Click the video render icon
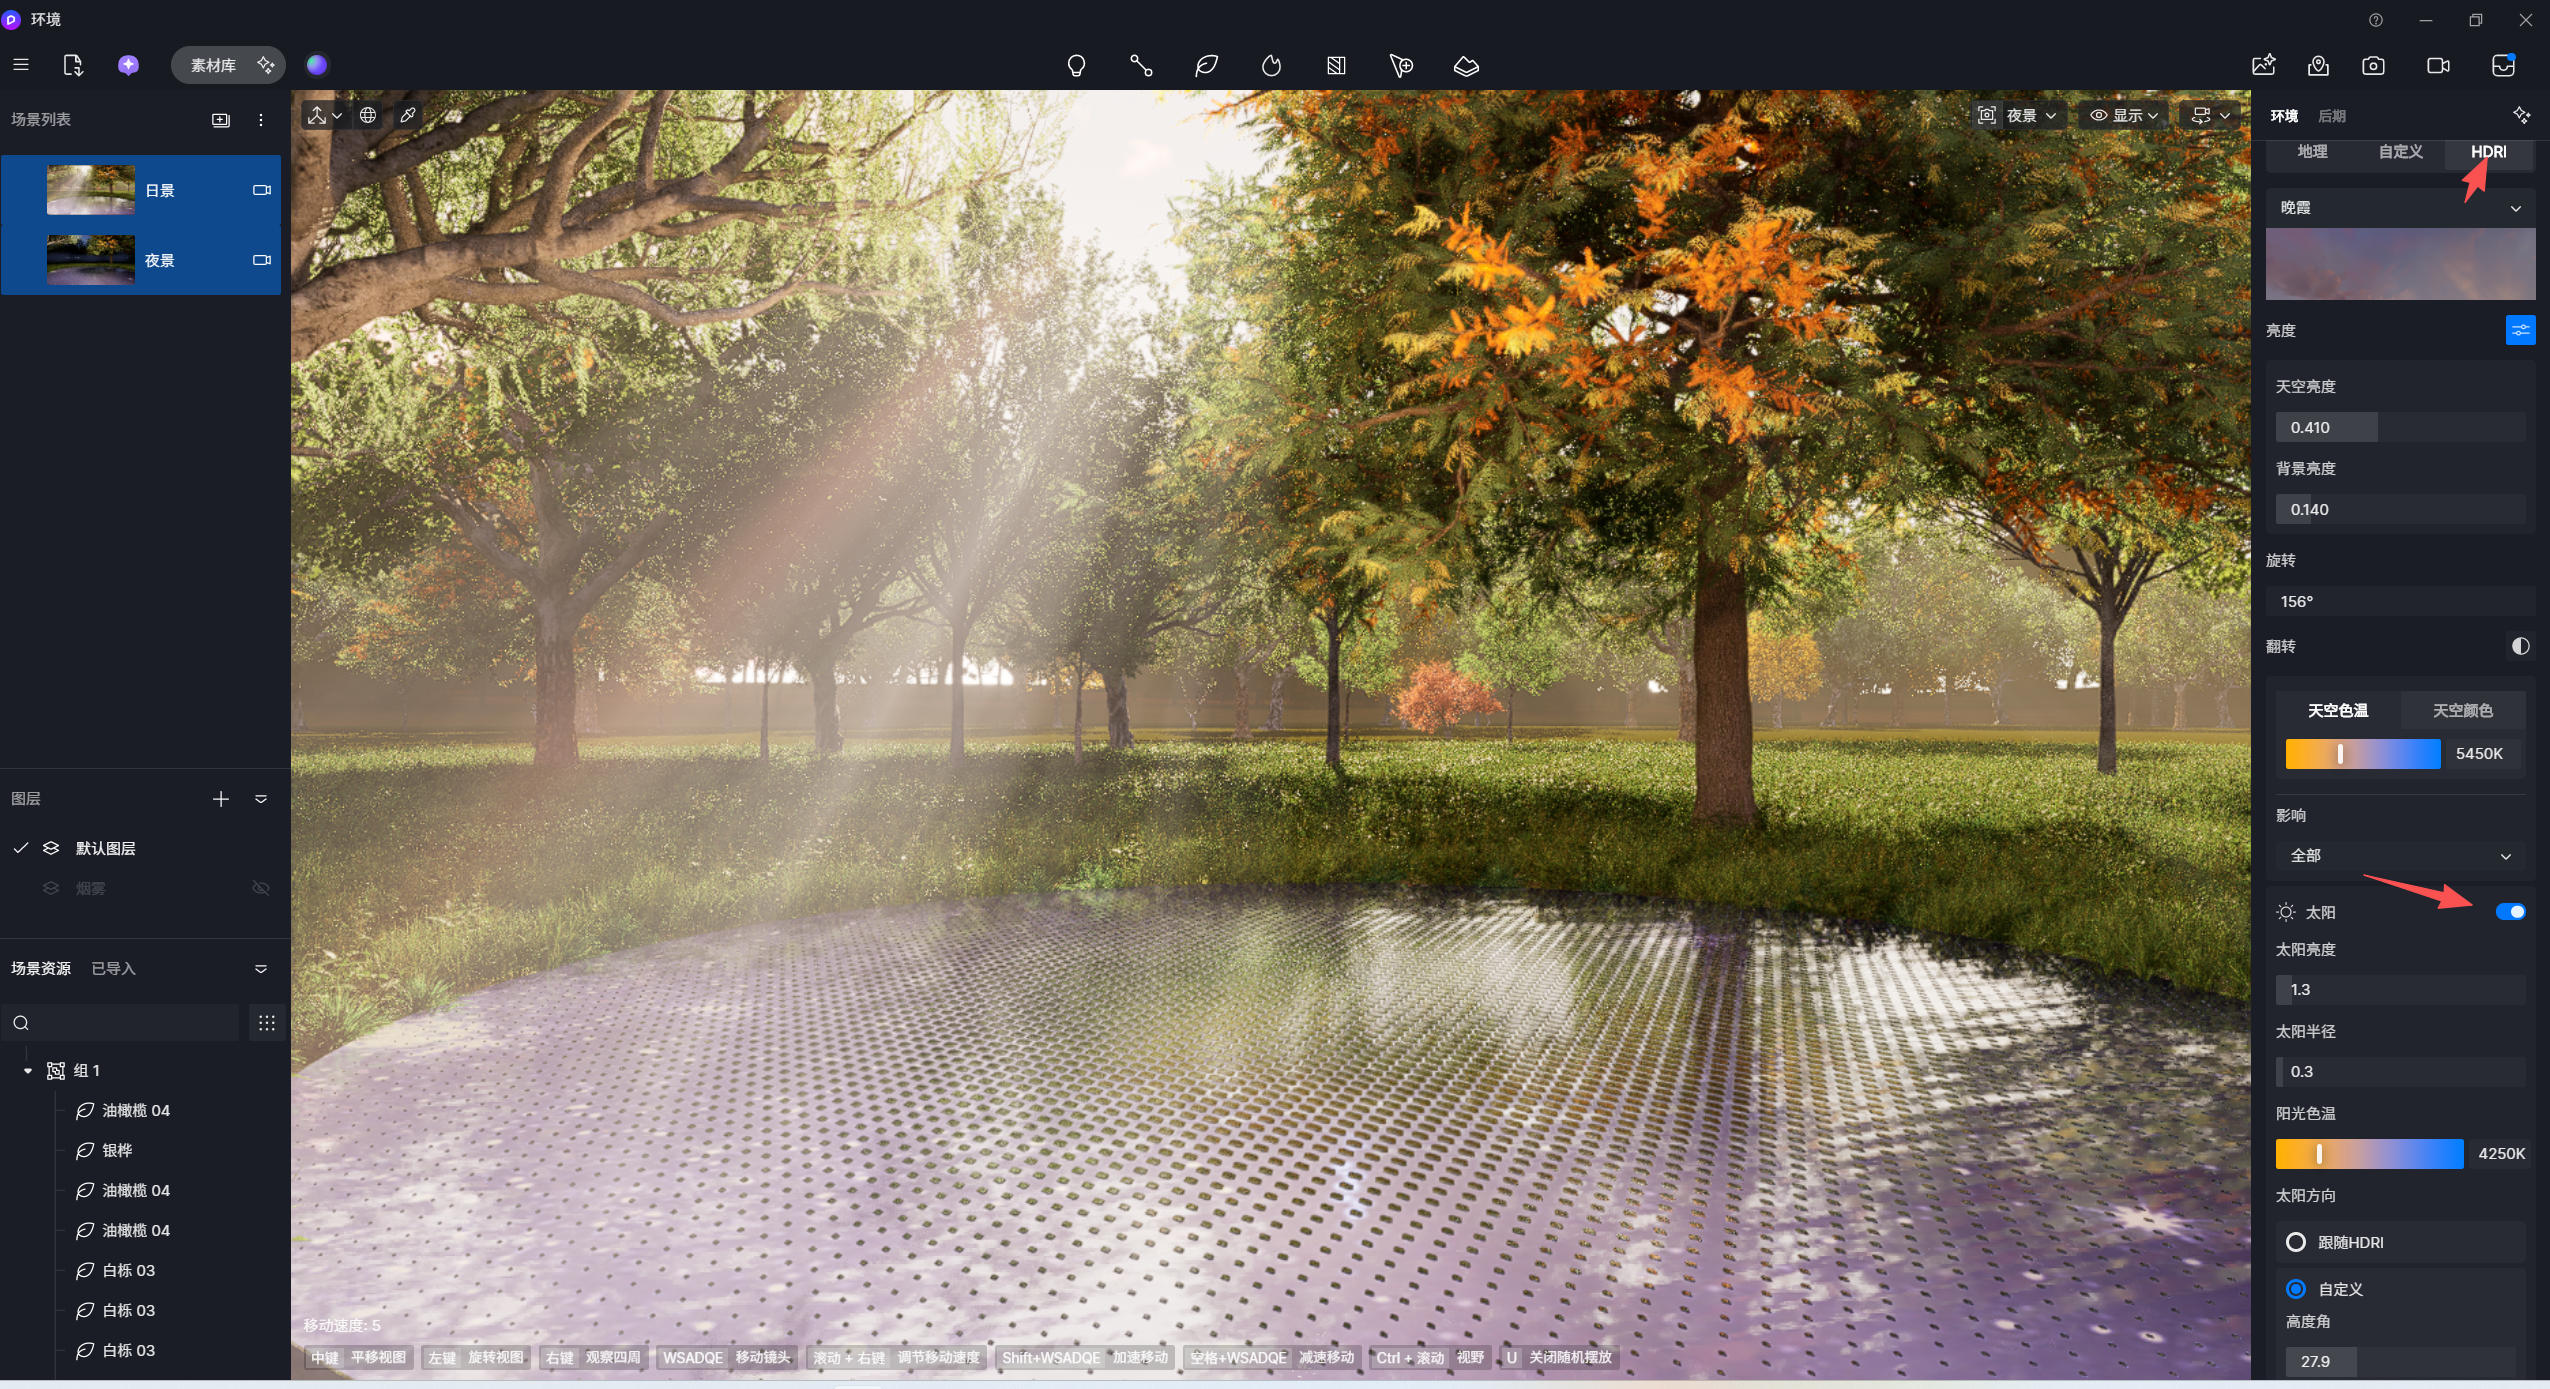The width and height of the screenshot is (2550, 1389). (2438, 66)
